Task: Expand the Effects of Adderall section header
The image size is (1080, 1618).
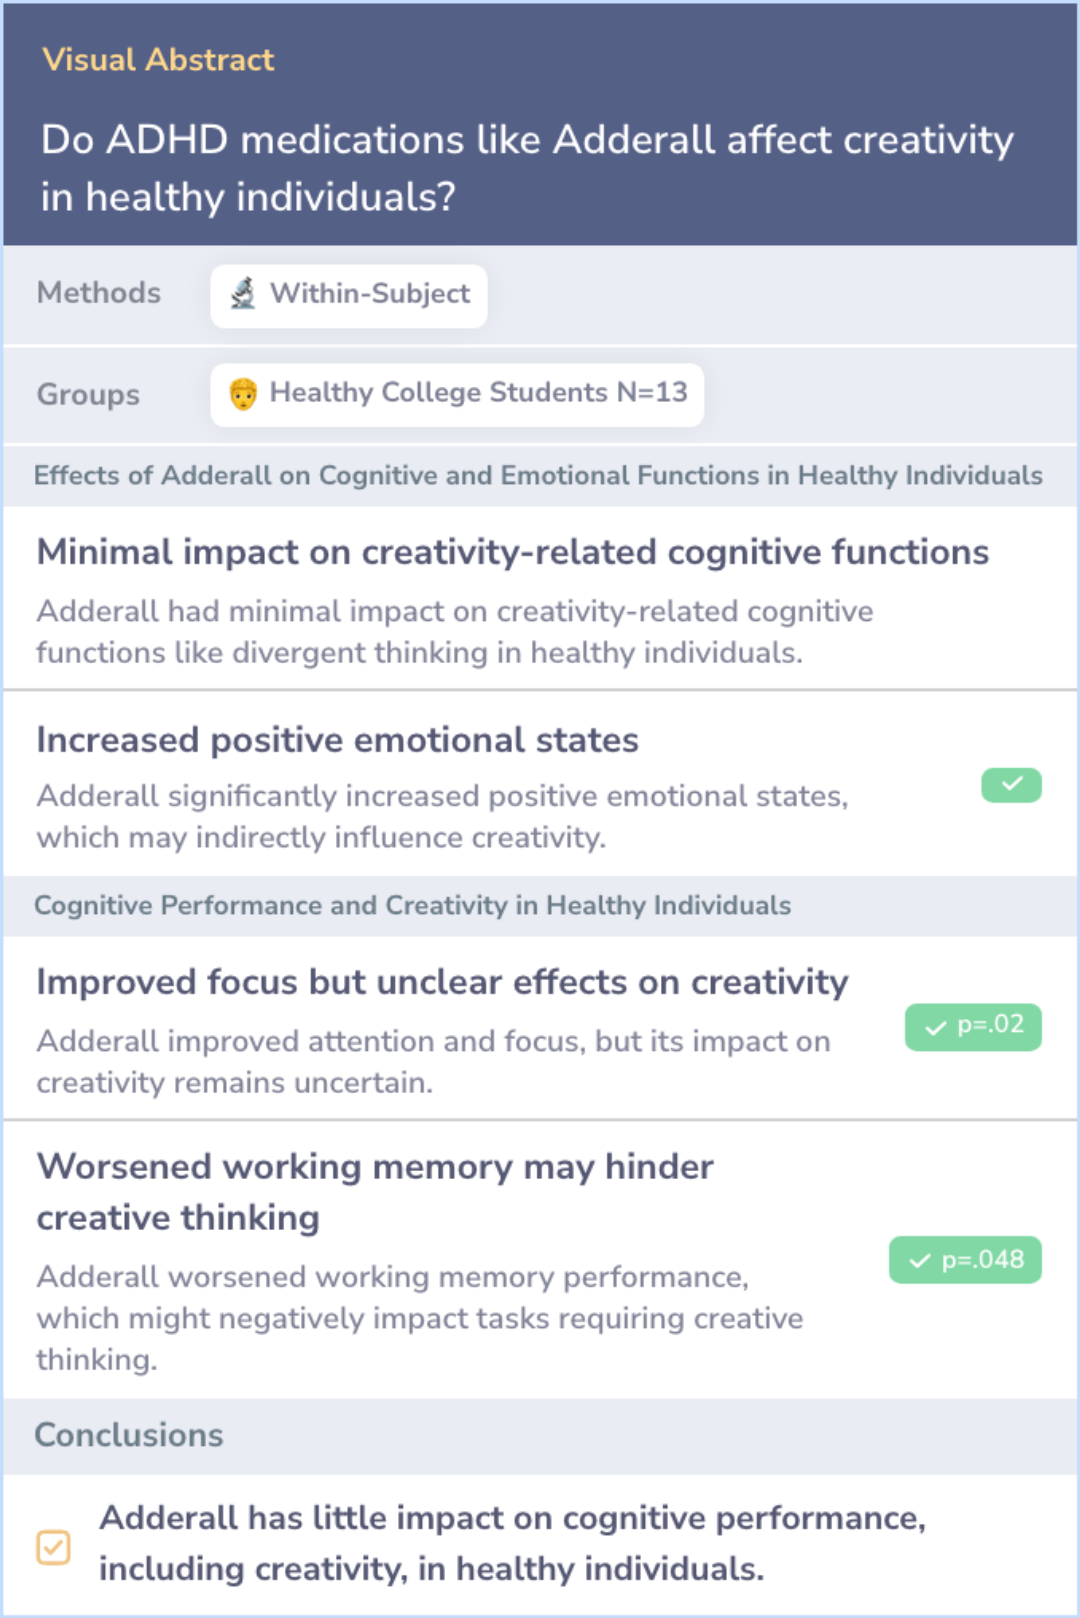Action: point(538,475)
